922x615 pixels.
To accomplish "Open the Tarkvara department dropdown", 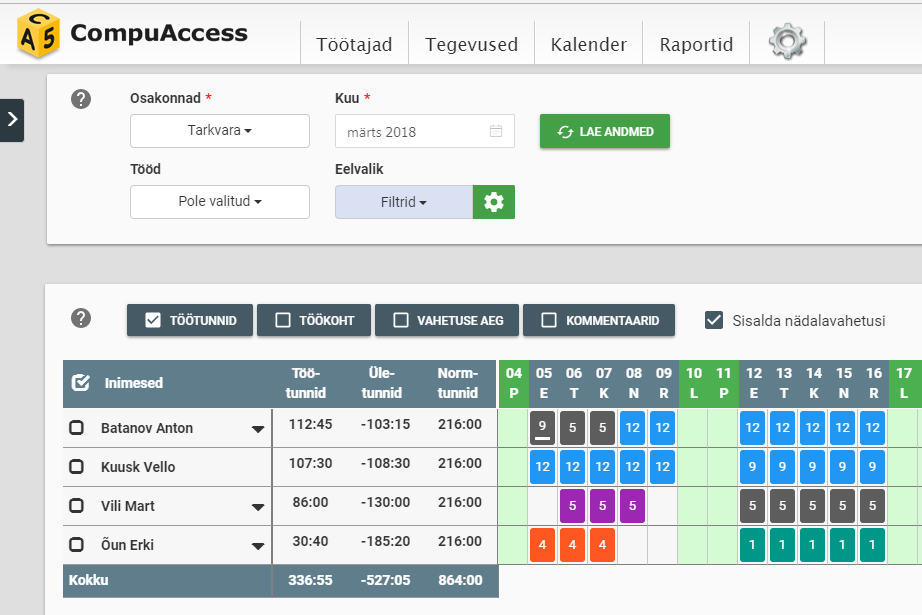I will (x=220, y=131).
